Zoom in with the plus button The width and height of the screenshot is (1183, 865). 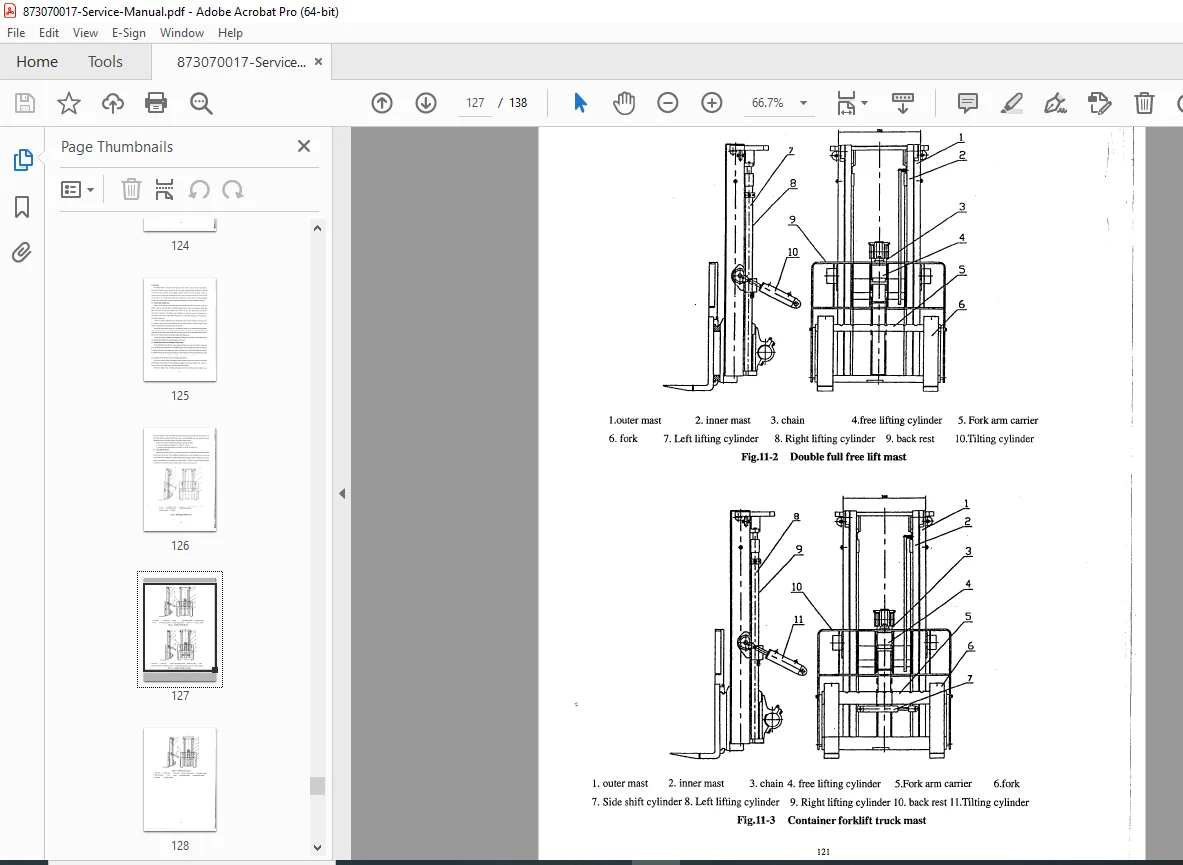pyautogui.click(x=711, y=103)
